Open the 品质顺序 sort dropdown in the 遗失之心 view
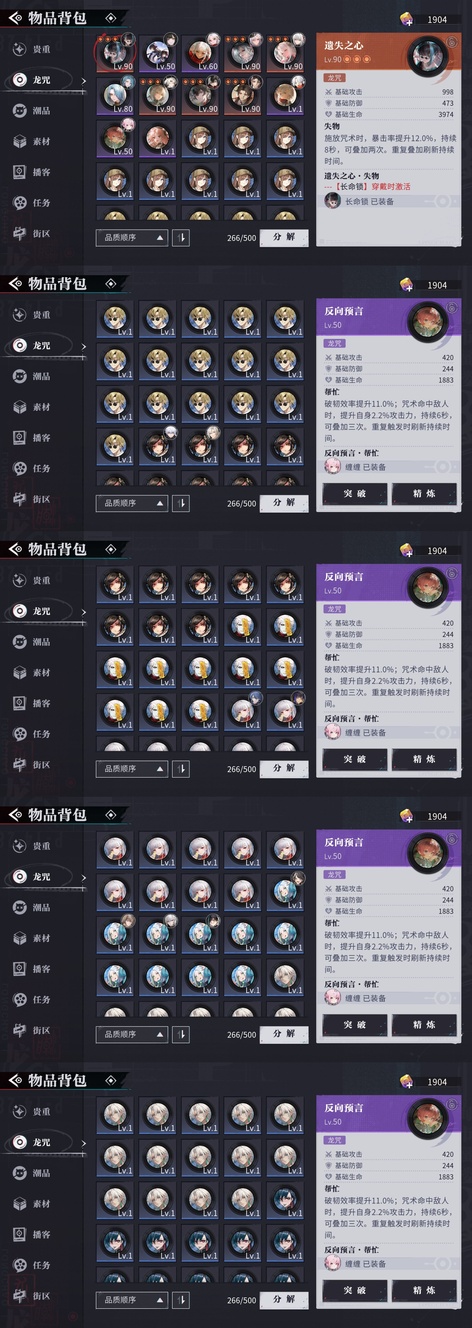This screenshot has height=1328, width=472. (132, 238)
